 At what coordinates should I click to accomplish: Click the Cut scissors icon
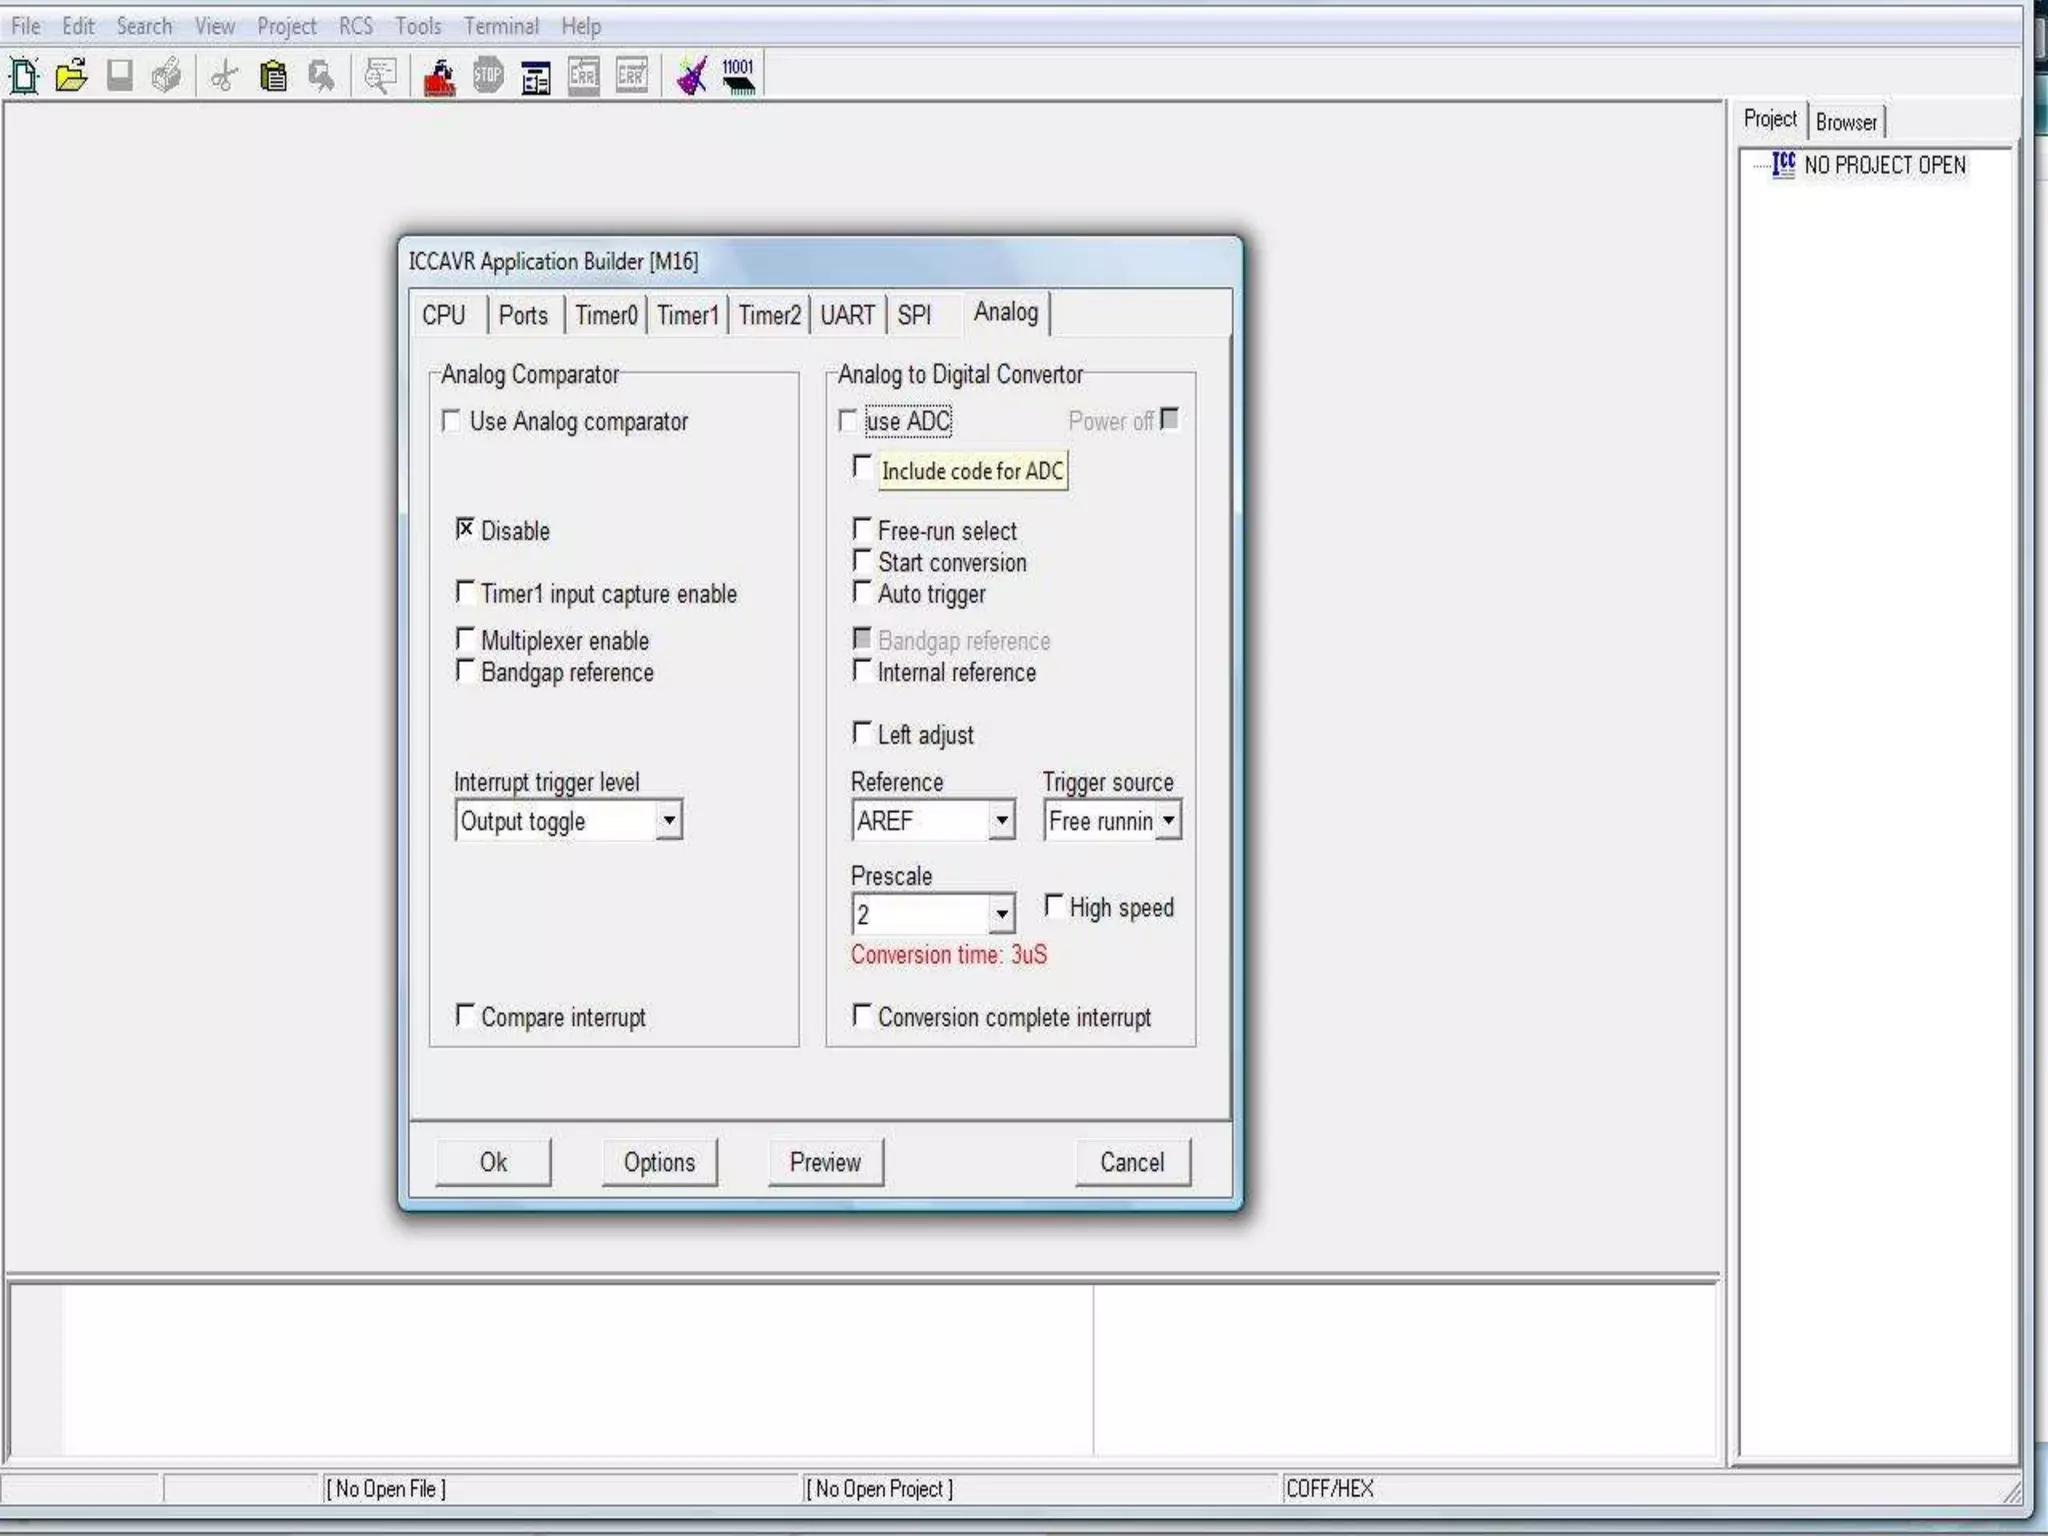[224, 76]
